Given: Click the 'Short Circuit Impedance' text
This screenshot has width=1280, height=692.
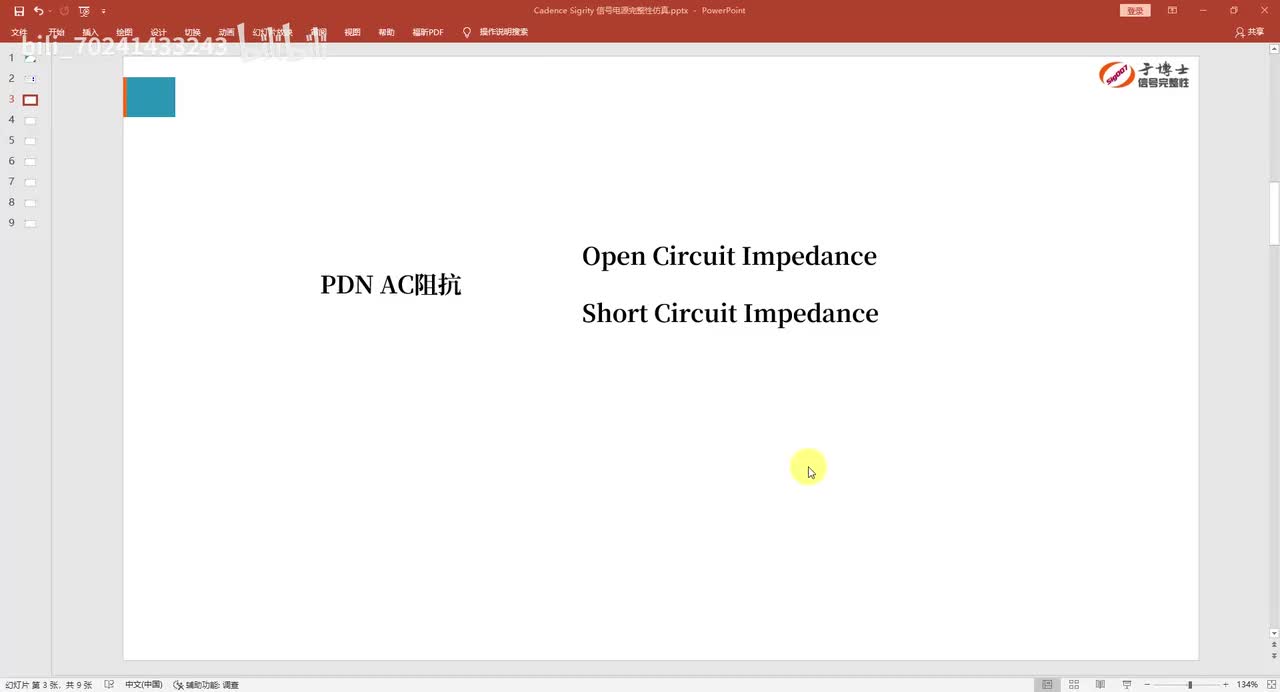Looking at the screenshot, I should click(x=730, y=313).
